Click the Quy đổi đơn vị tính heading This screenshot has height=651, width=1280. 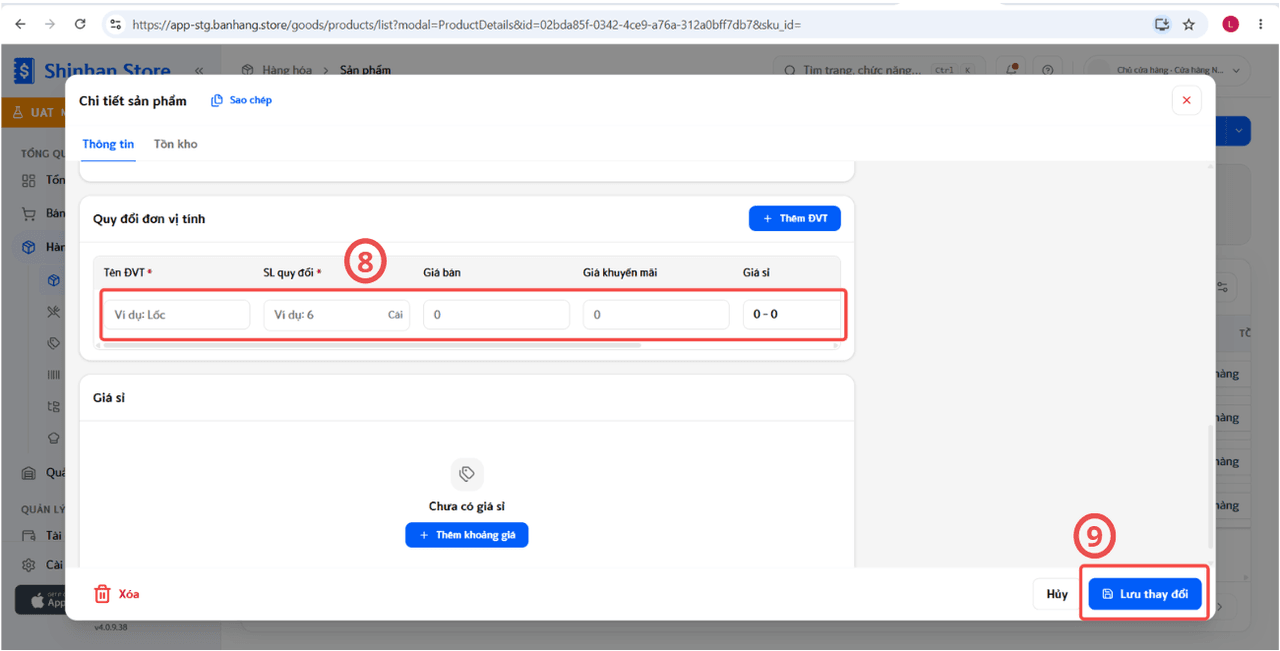(x=149, y=219)
